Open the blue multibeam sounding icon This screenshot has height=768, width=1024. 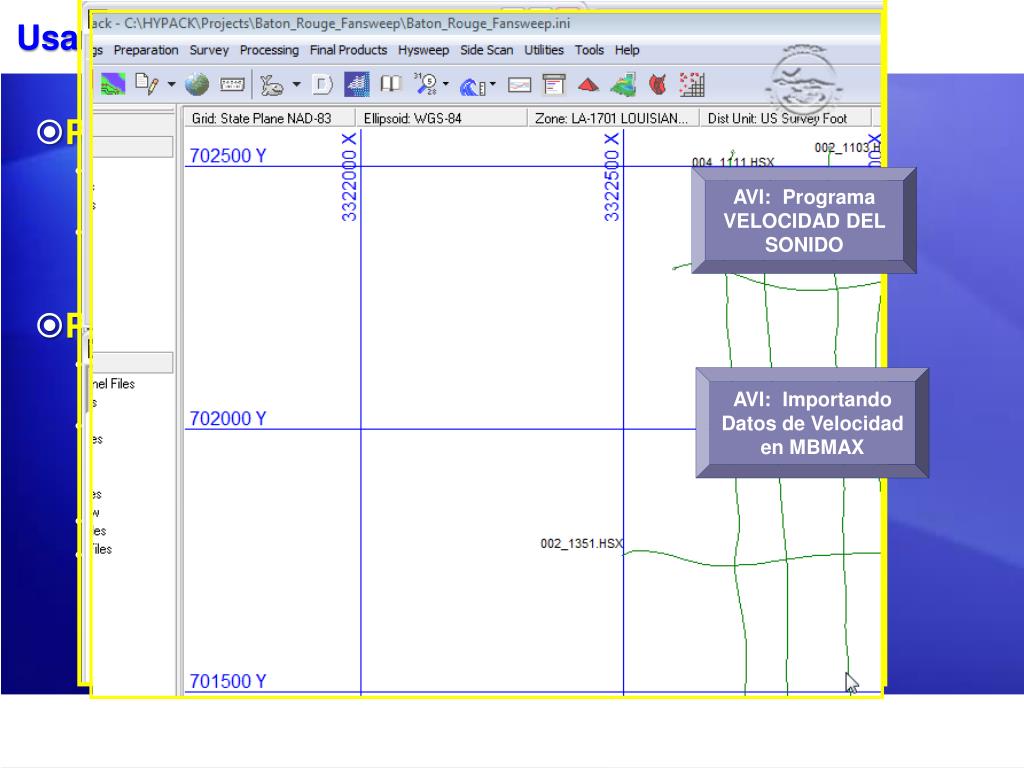click(357, 84)
